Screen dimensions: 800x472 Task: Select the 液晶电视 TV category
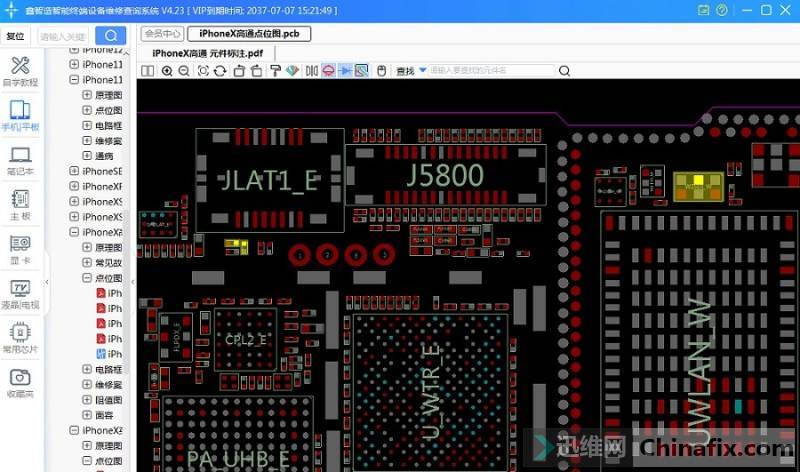point(20,295)
